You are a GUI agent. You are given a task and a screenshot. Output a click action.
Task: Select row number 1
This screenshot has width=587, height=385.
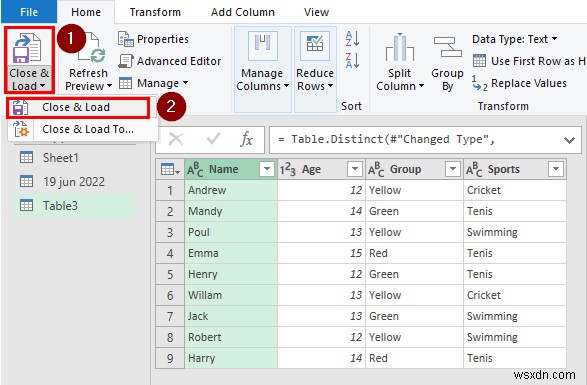pos(170,190)
